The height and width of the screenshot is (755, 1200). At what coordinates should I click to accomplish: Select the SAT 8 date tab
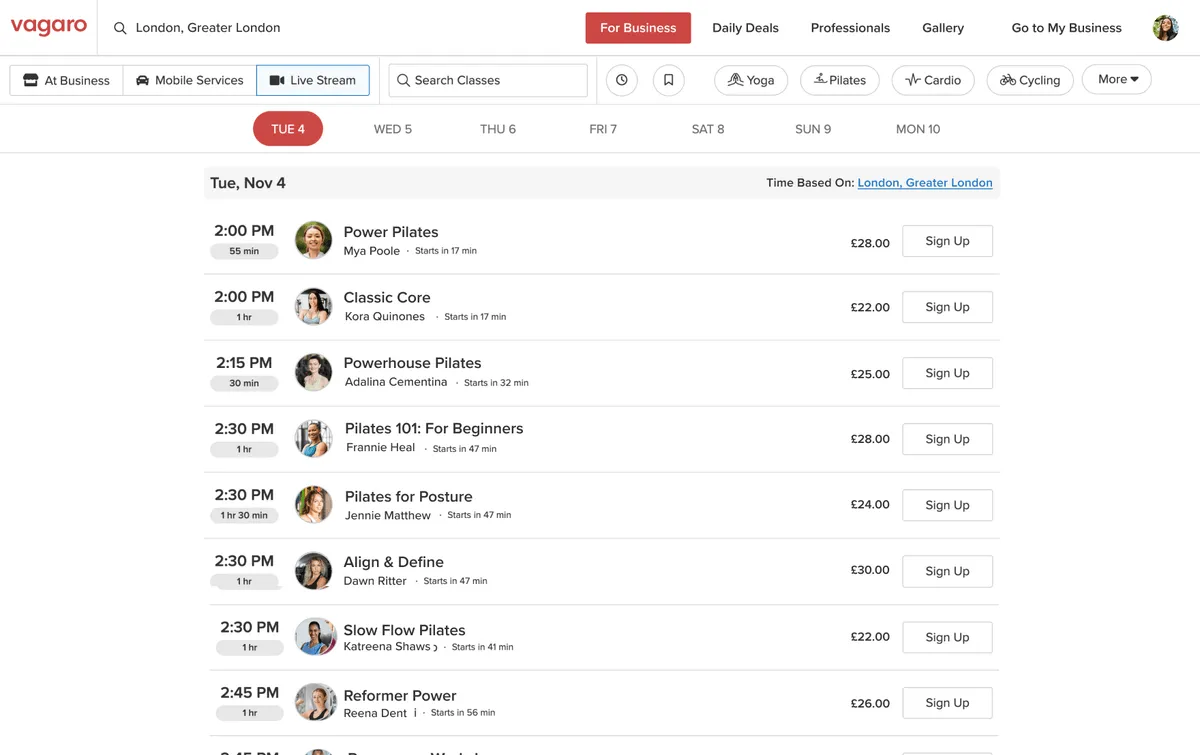[x=708, y=129]
